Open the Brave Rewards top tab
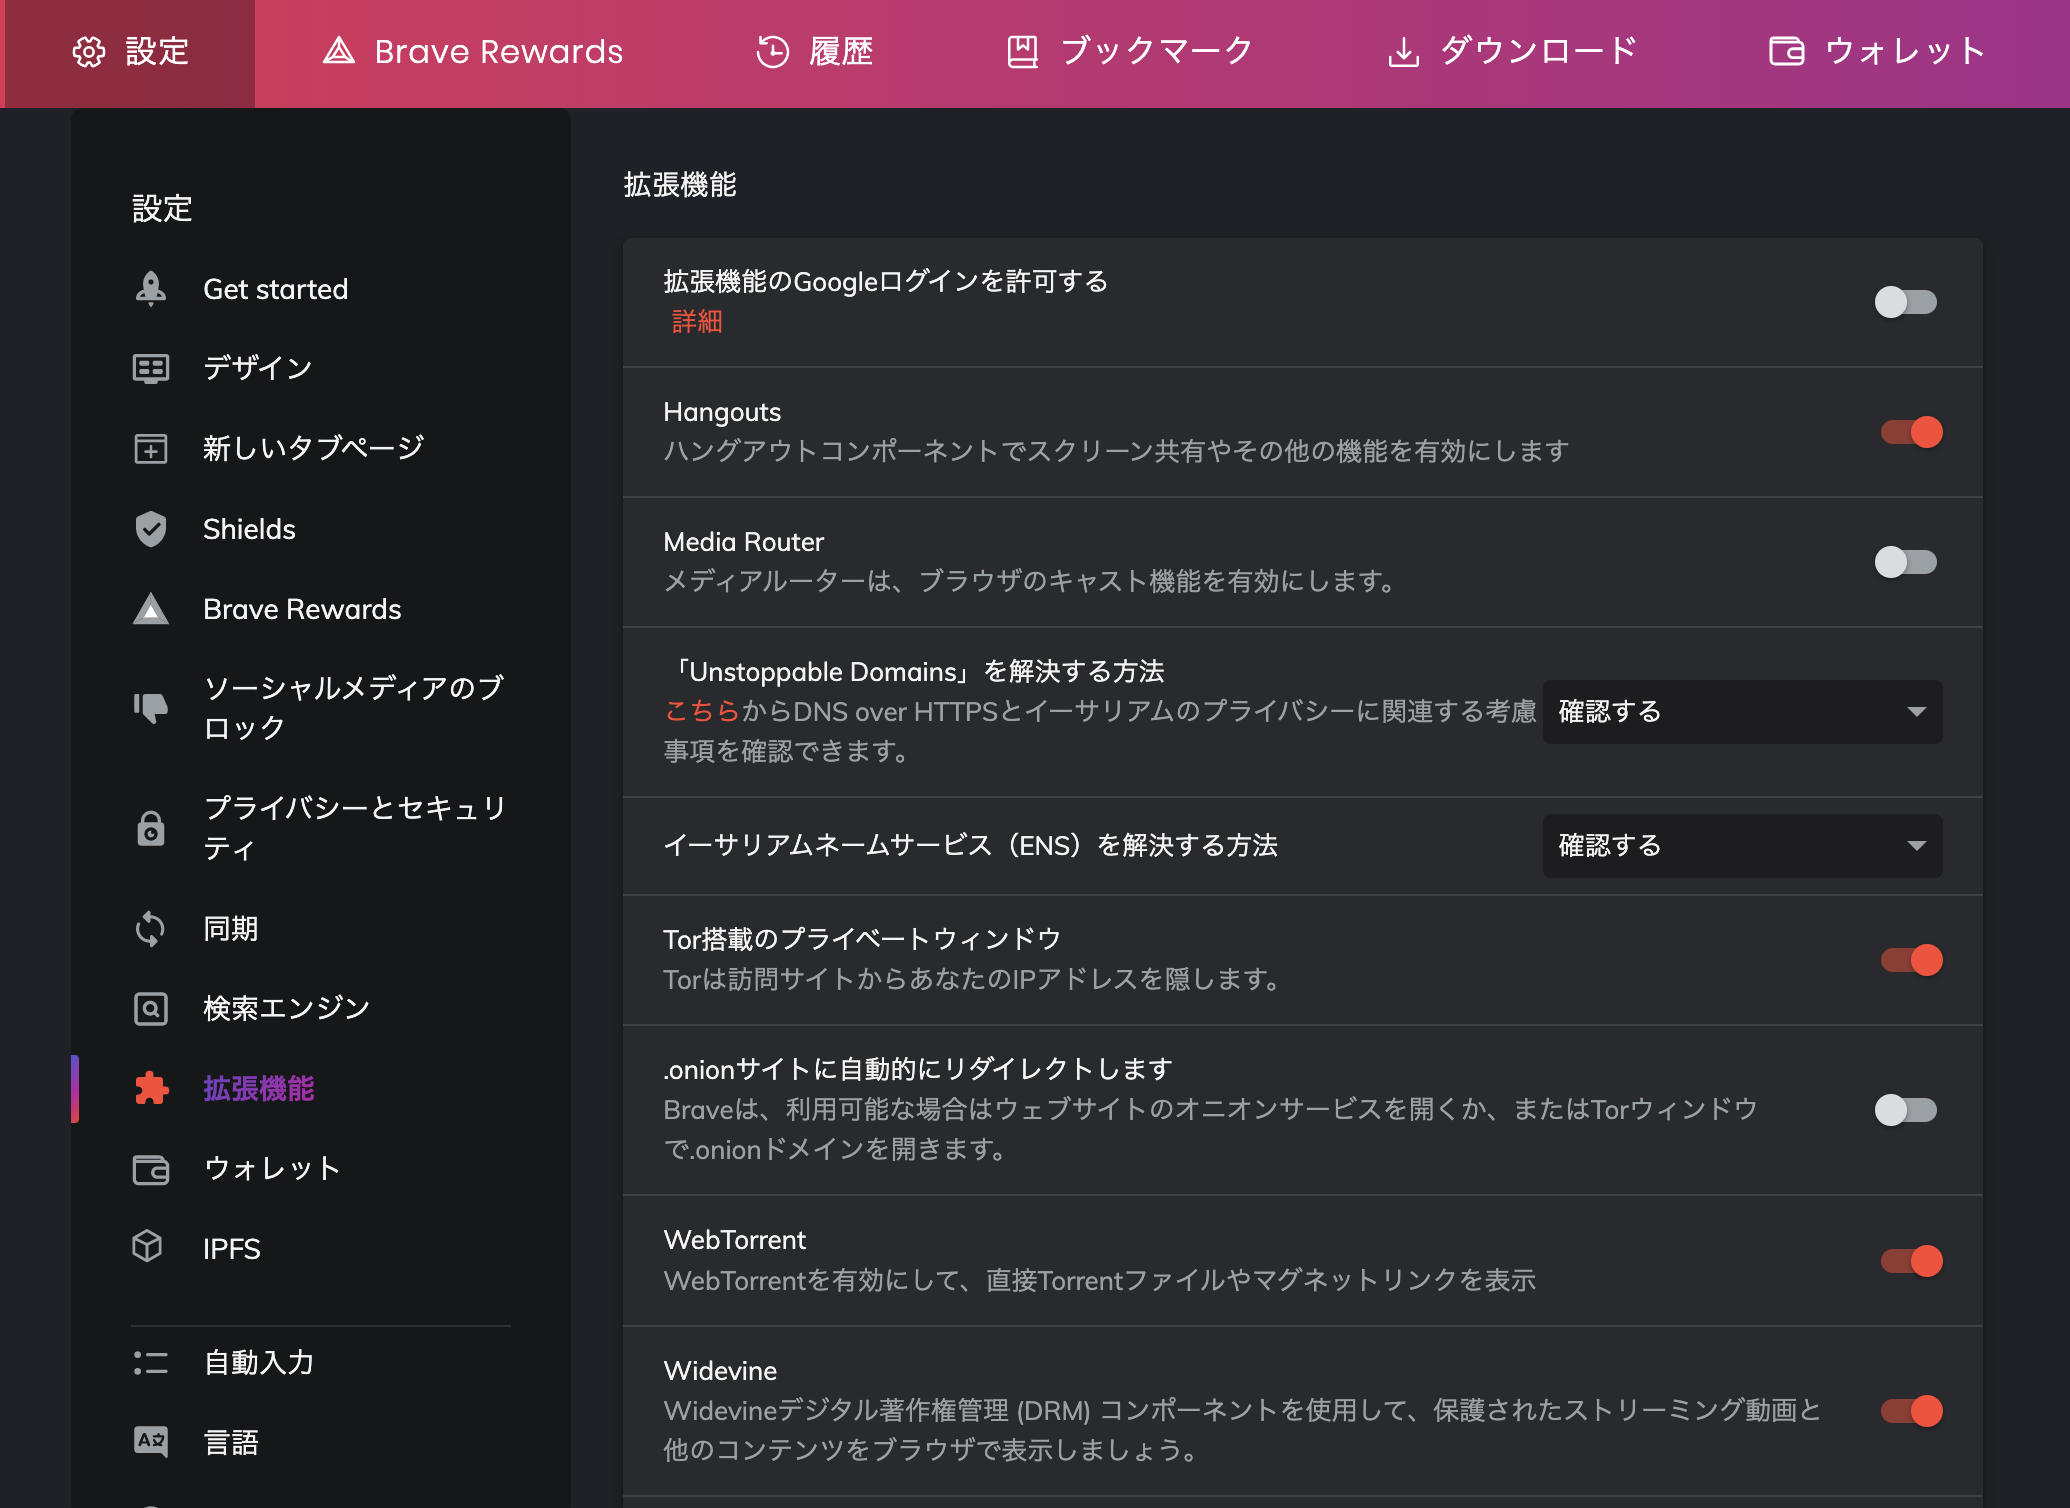The width and height of the screenshot is (2070, 1508). 473,52
